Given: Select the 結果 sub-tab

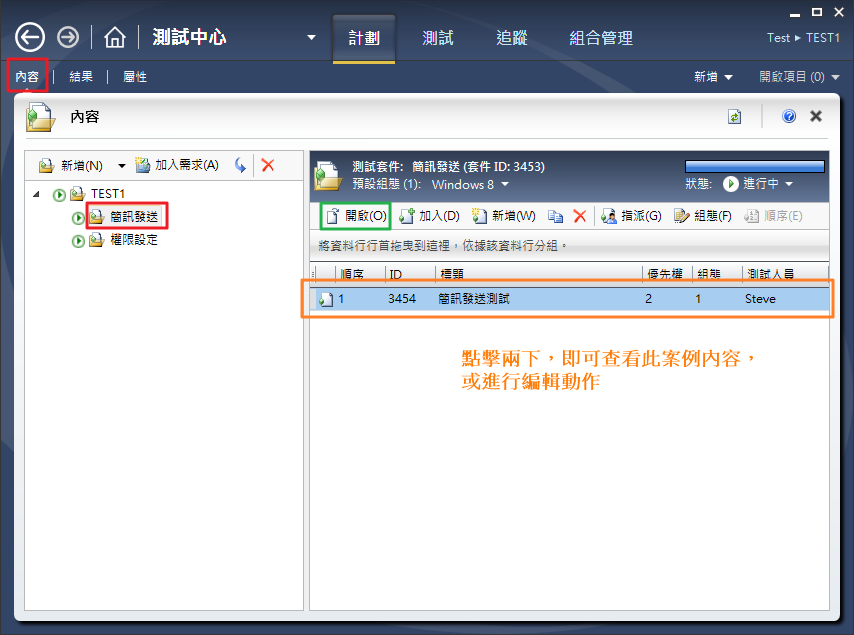Looking at the screenshot, I should click(x=81, y=76).
